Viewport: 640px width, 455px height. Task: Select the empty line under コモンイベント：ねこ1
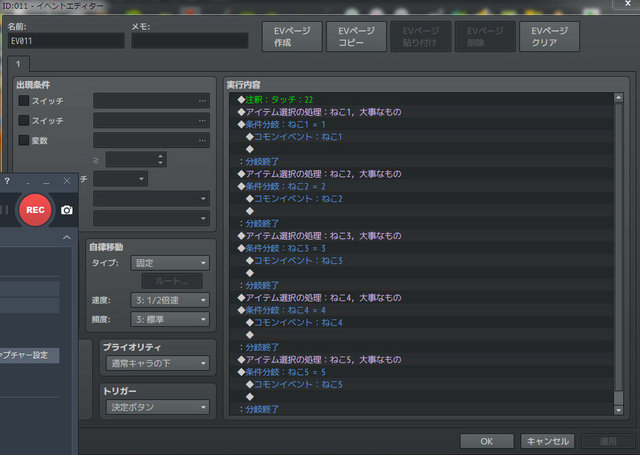(x=422, y=149)
